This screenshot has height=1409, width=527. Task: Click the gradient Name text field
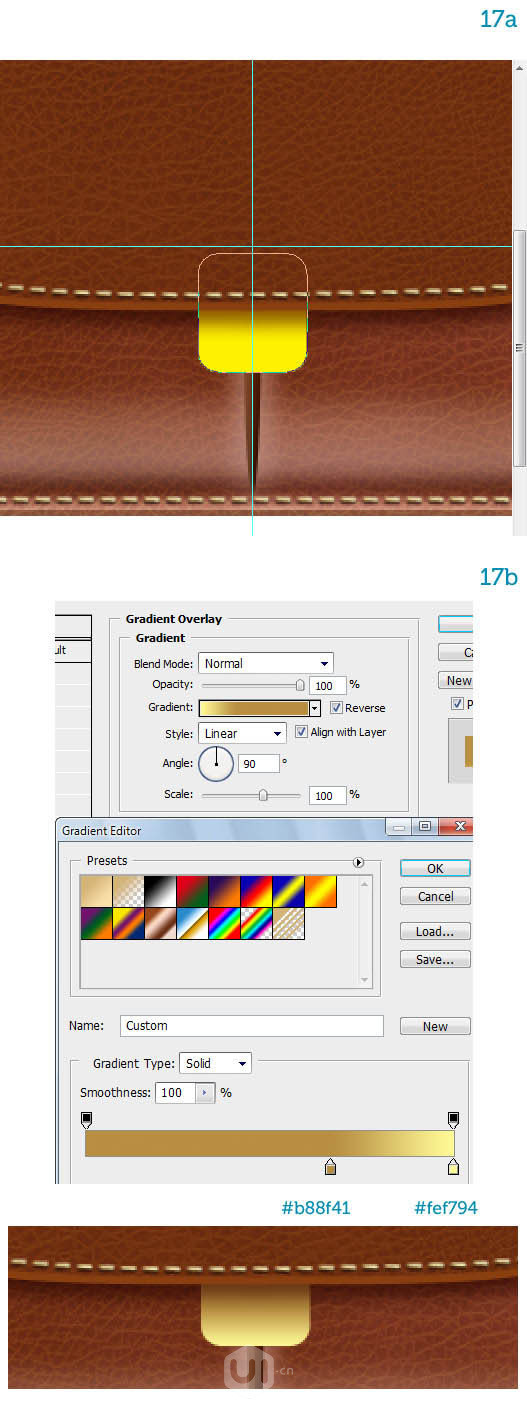[252, 1025]
